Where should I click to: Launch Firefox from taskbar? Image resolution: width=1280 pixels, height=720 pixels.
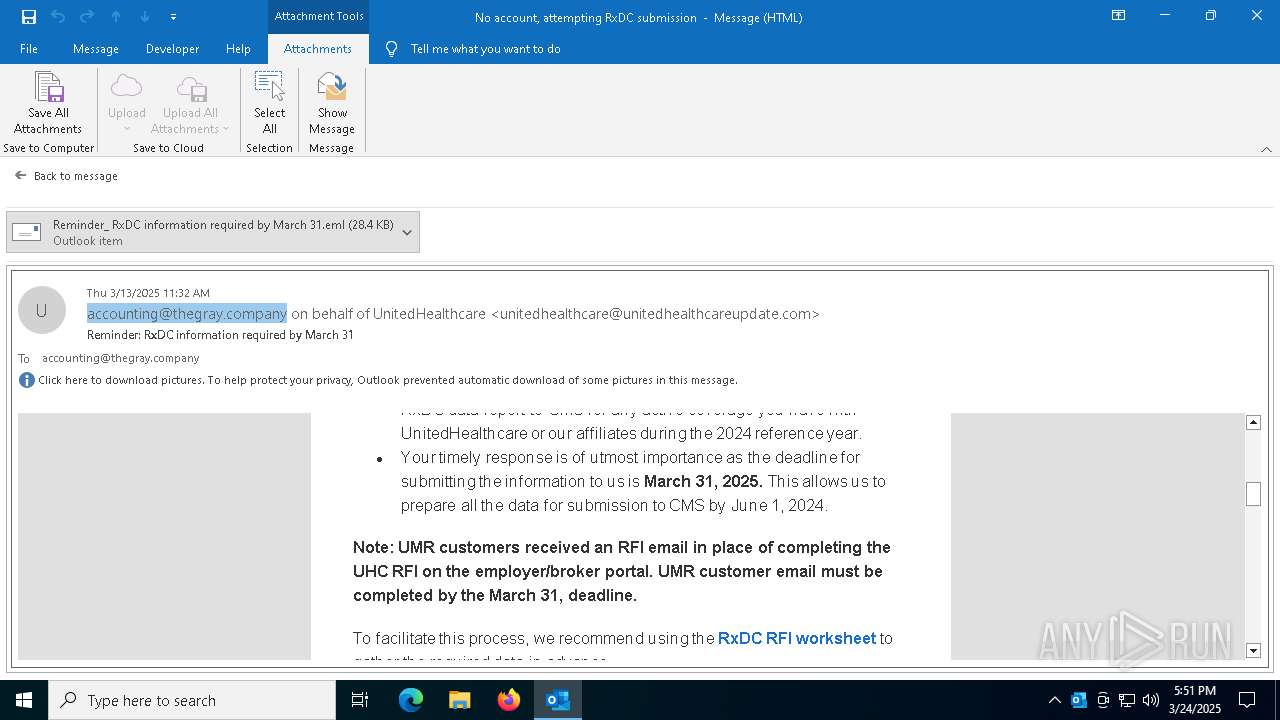509,700
